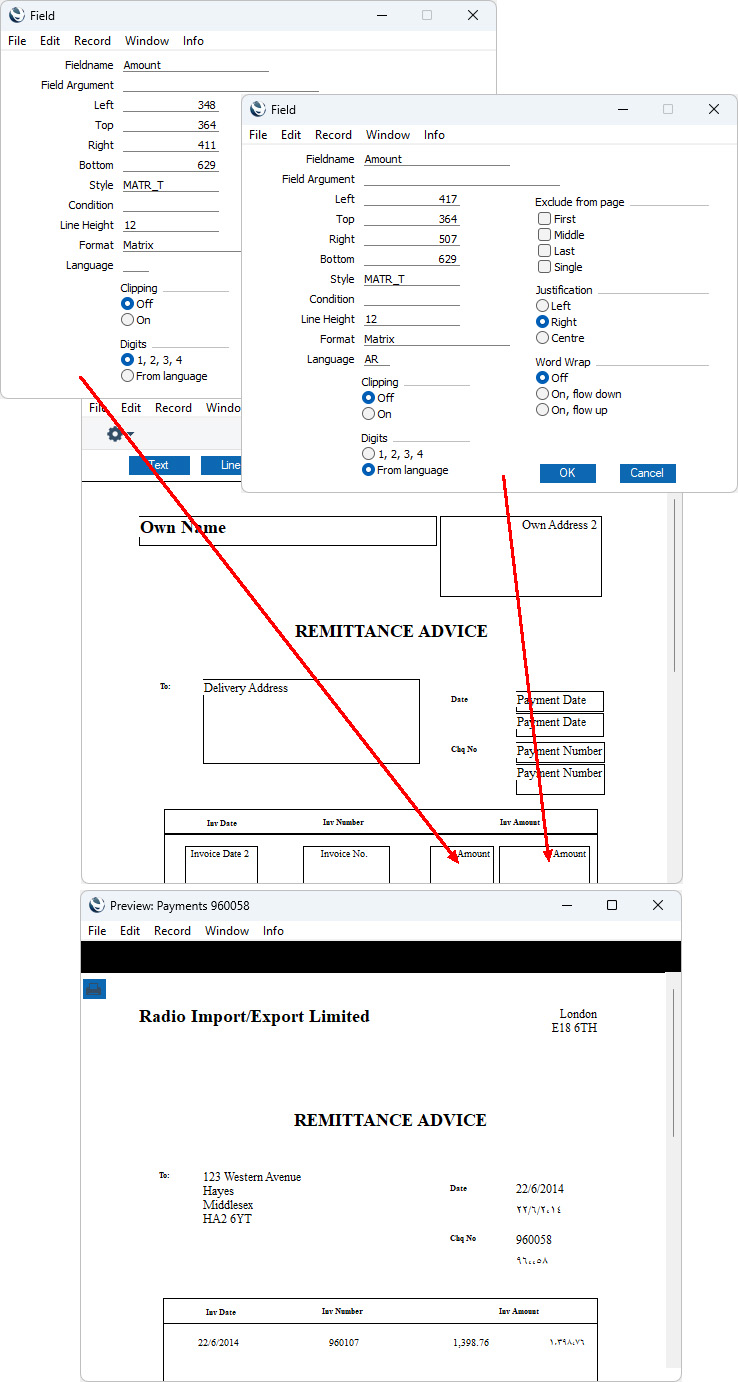This screenshot has height=1382, width=738.
Task: Open Info menu in Preview window
Action: coord(273,931)
